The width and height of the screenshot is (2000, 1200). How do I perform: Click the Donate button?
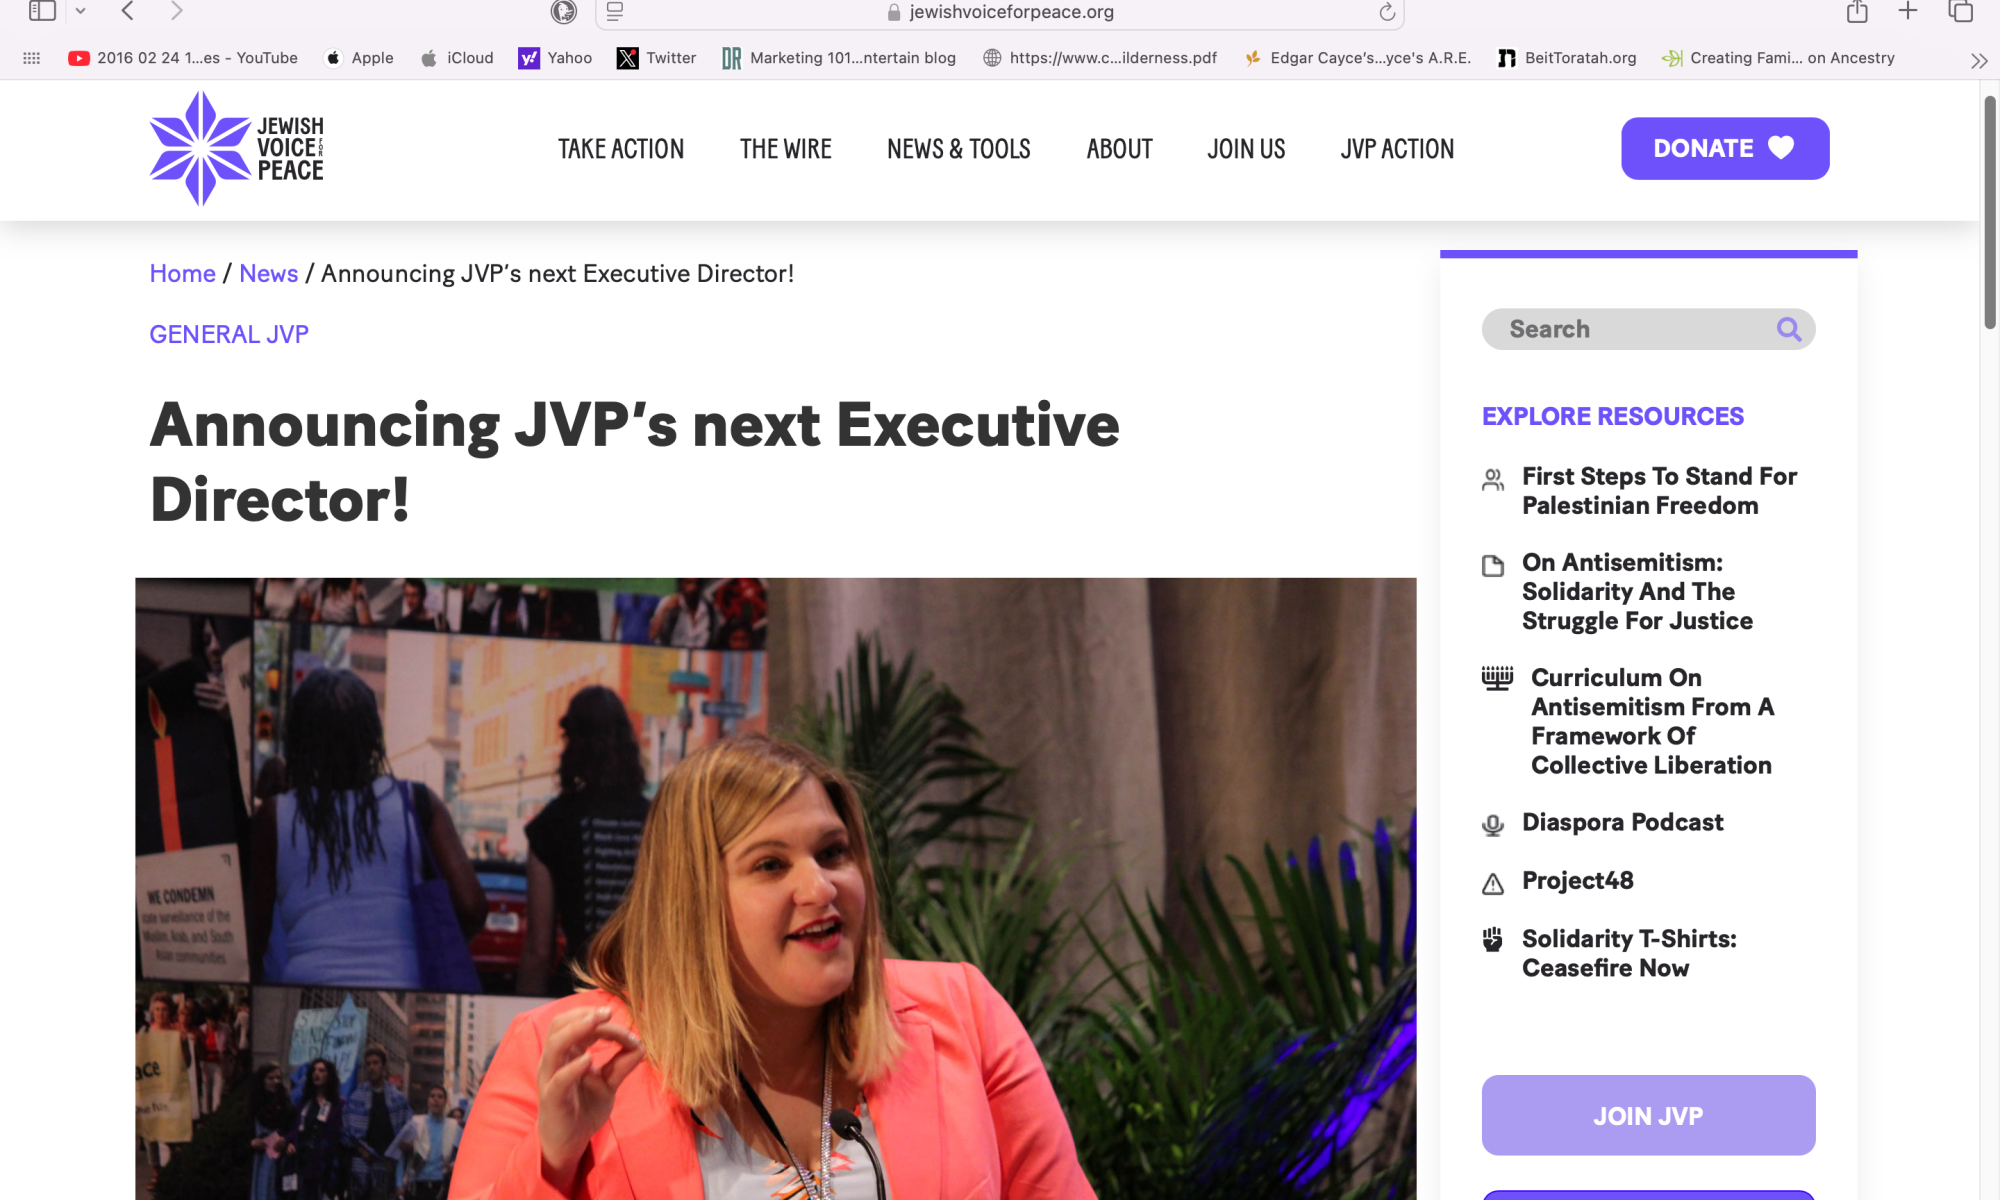point(1724,148)
